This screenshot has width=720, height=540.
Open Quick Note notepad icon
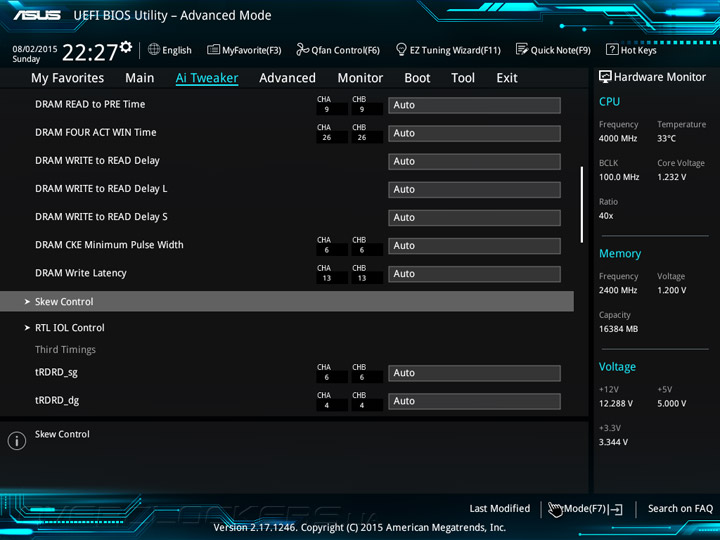point(522,49)
